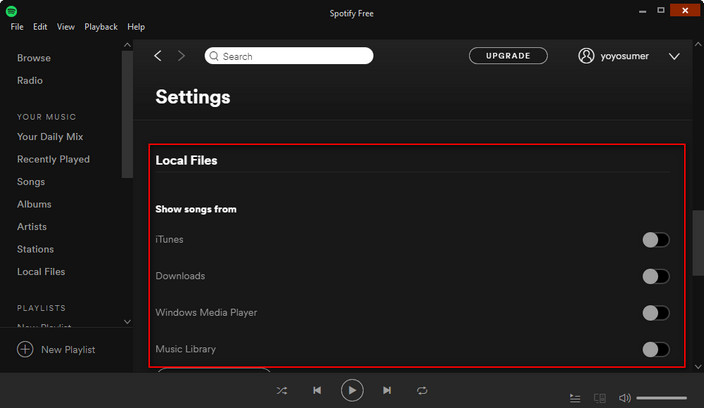Click the New Playlist plus icon

pyautogui.click(x=25, y=349)
